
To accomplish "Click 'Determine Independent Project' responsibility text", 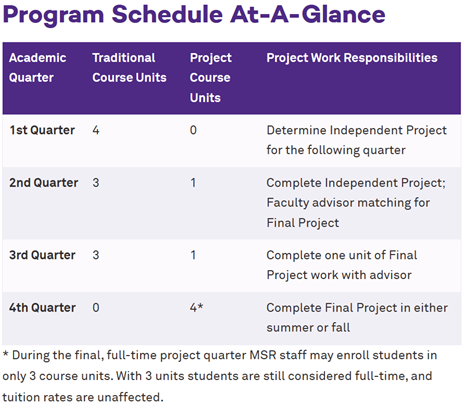I will coord(356,130).
